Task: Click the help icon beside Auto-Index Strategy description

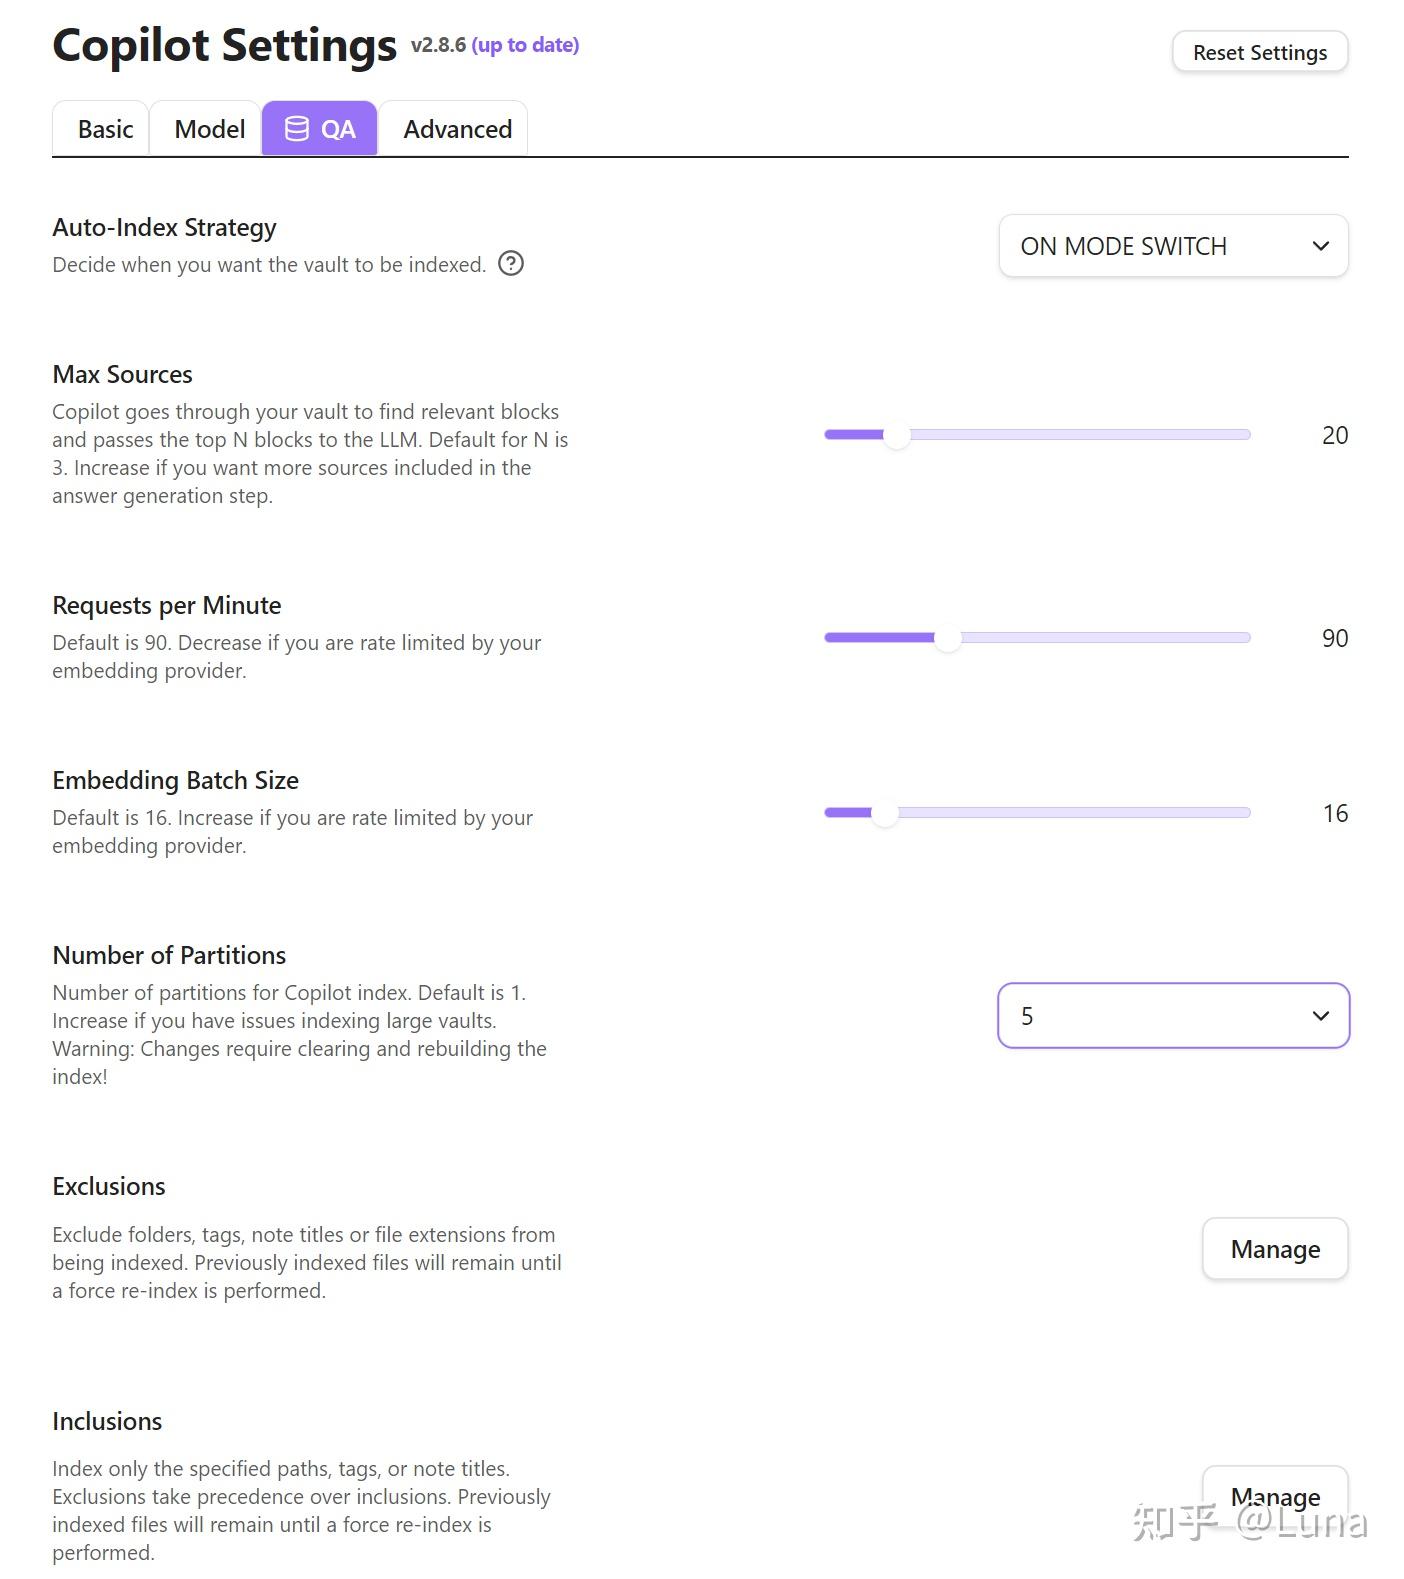Action: (511, 264)
